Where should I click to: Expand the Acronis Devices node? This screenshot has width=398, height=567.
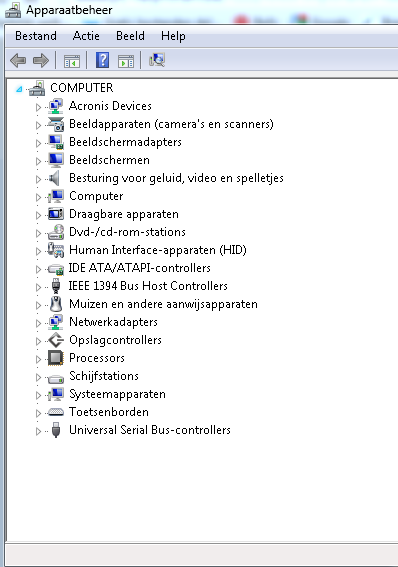tap(38, 107)
